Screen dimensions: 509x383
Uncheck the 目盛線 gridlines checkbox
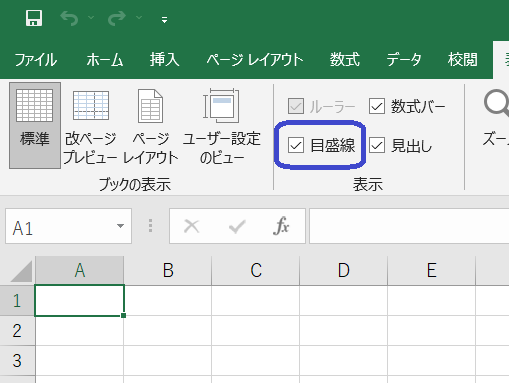296,145
